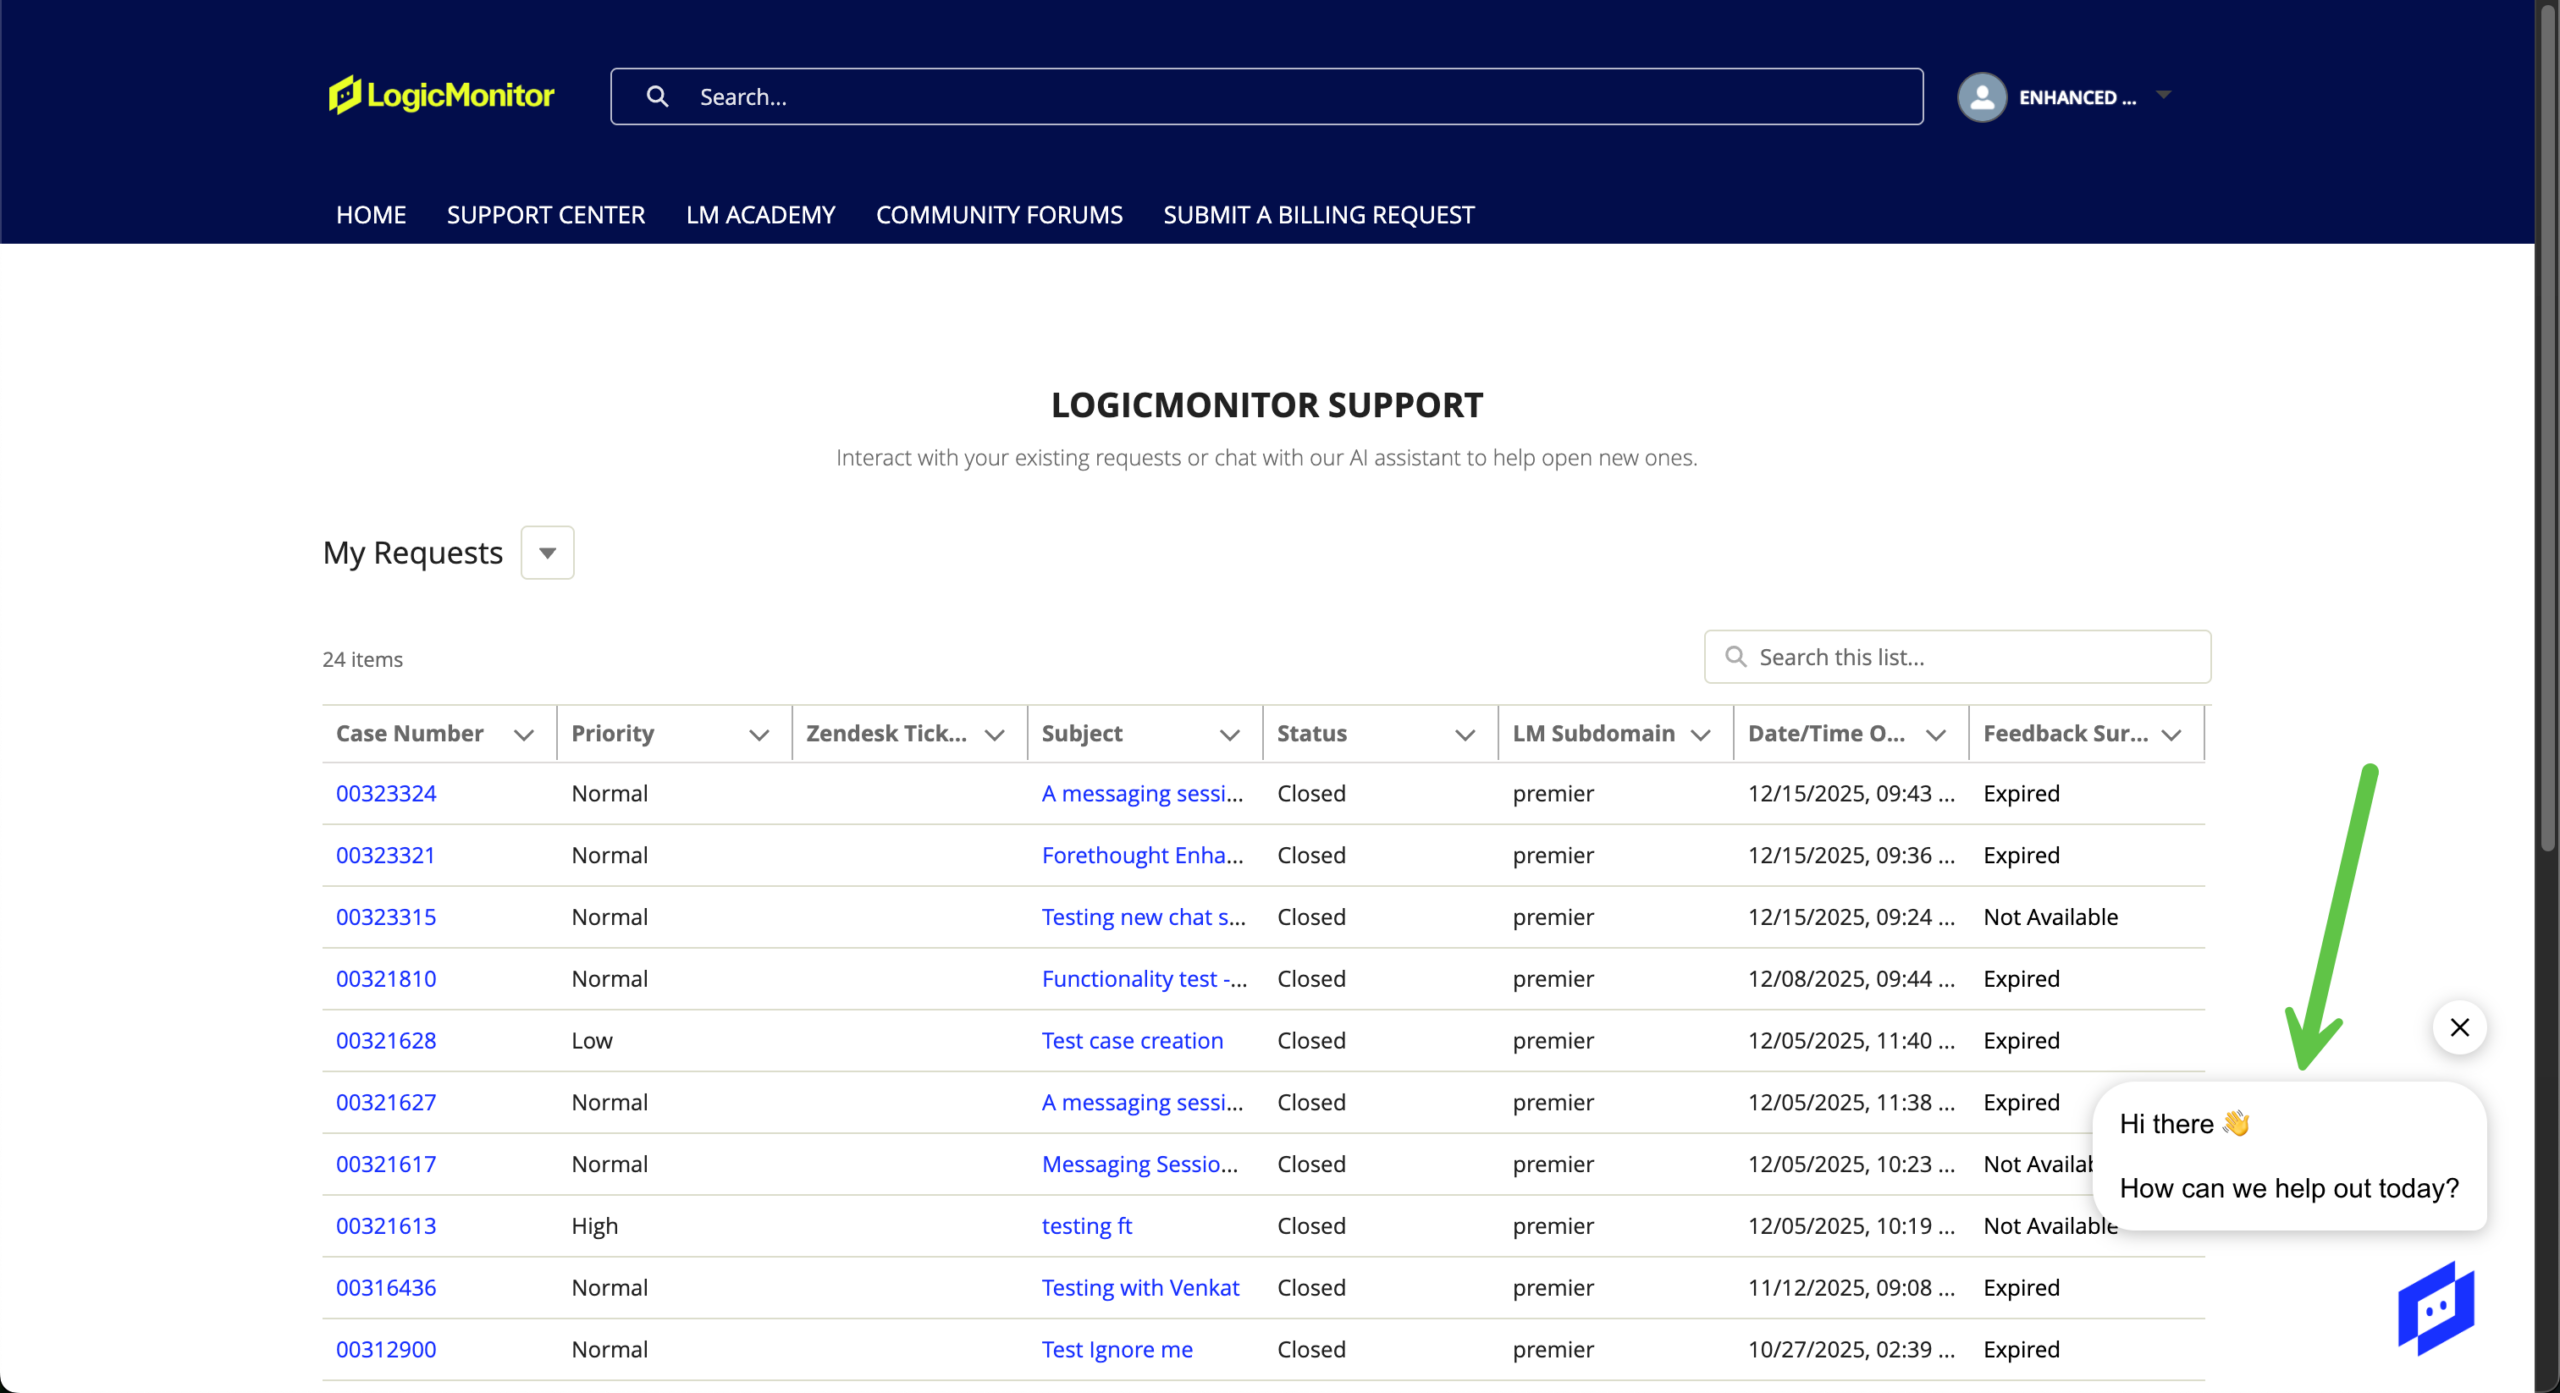This screenshot has width=2560, height=1393.
Task: Open case number 00321617
Action: [x=386, y=1164]
